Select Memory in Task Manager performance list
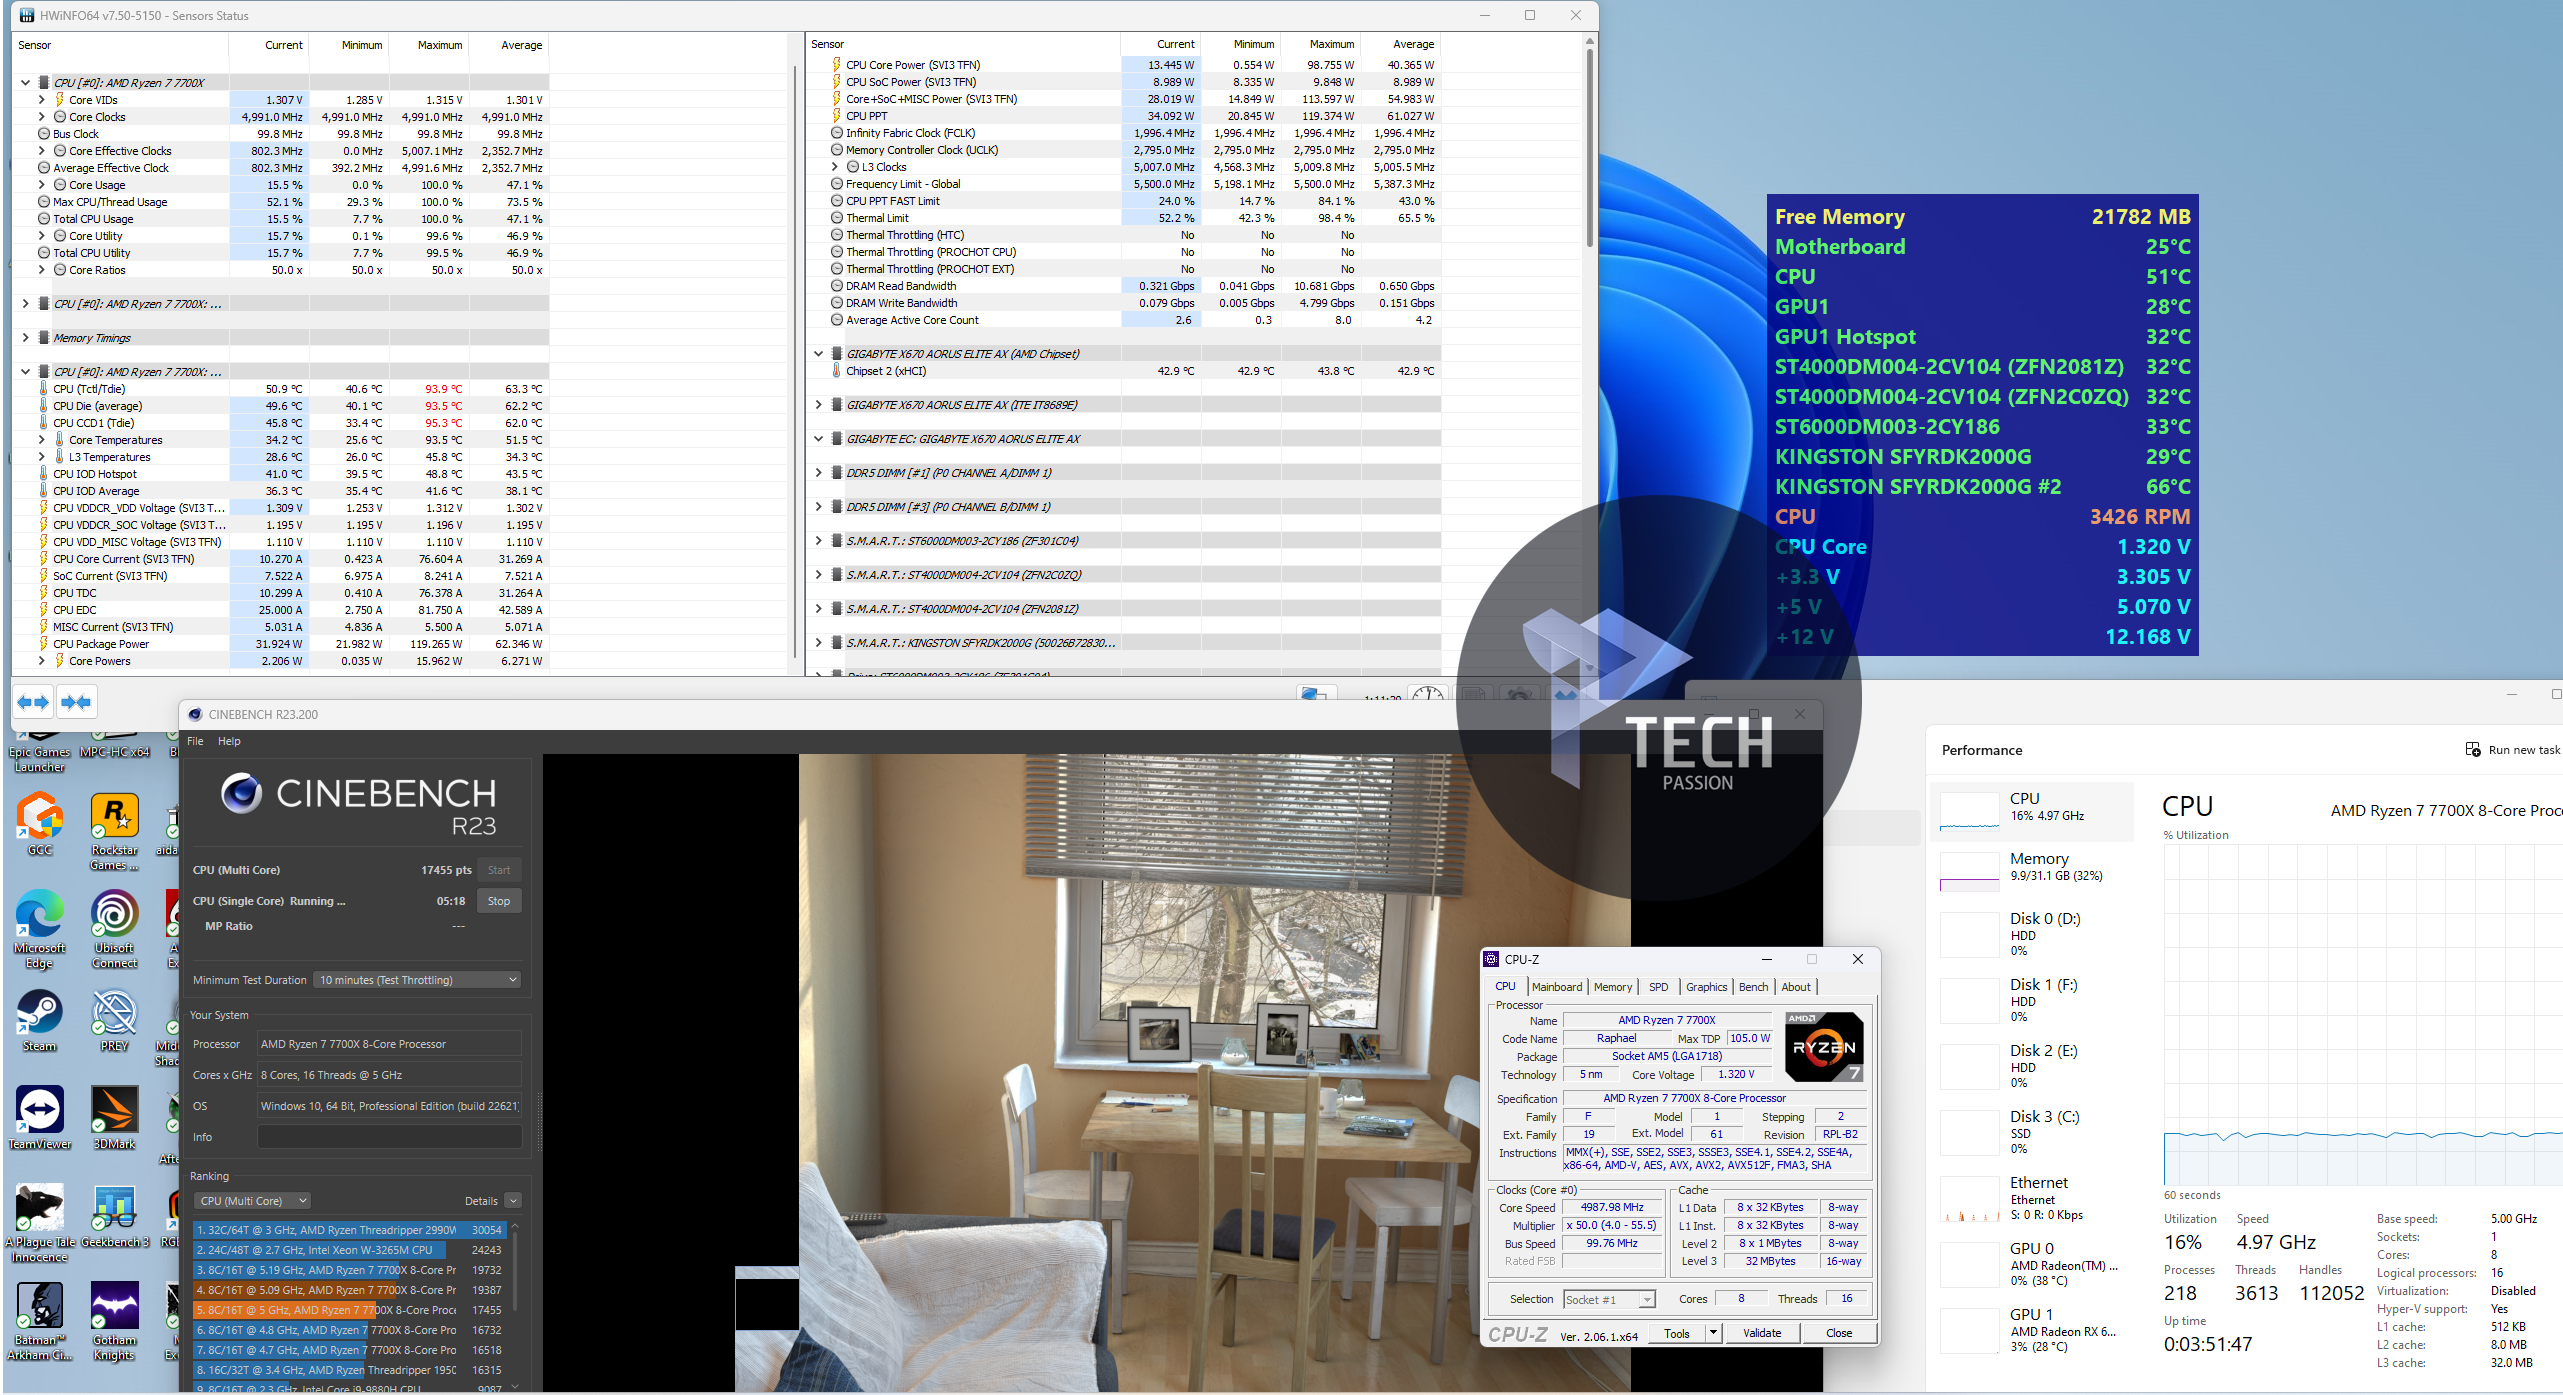The width and height of the screenshot is (2563, 1395). coord(2030,866)
